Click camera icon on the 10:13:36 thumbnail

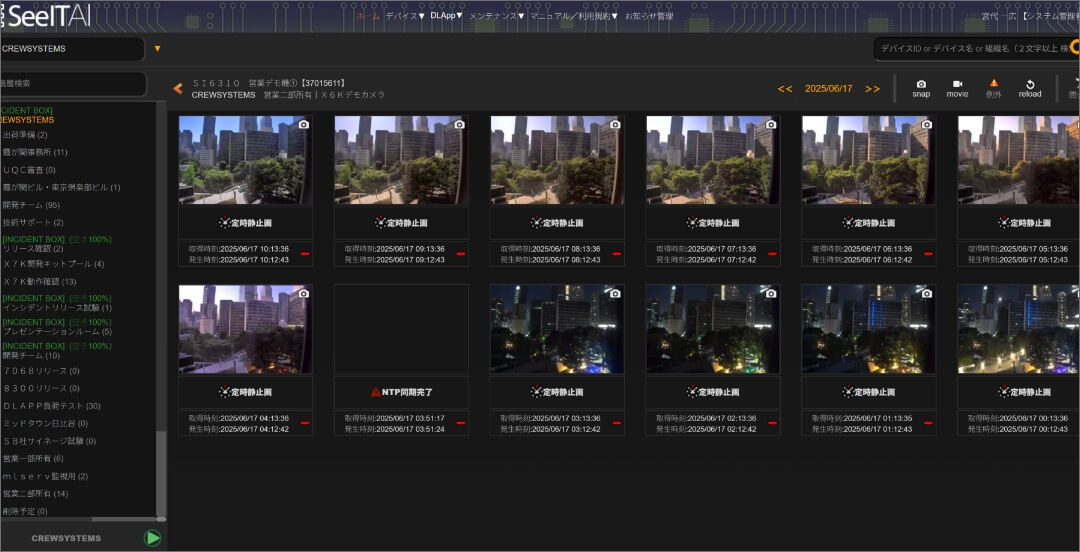click(303, 124)
